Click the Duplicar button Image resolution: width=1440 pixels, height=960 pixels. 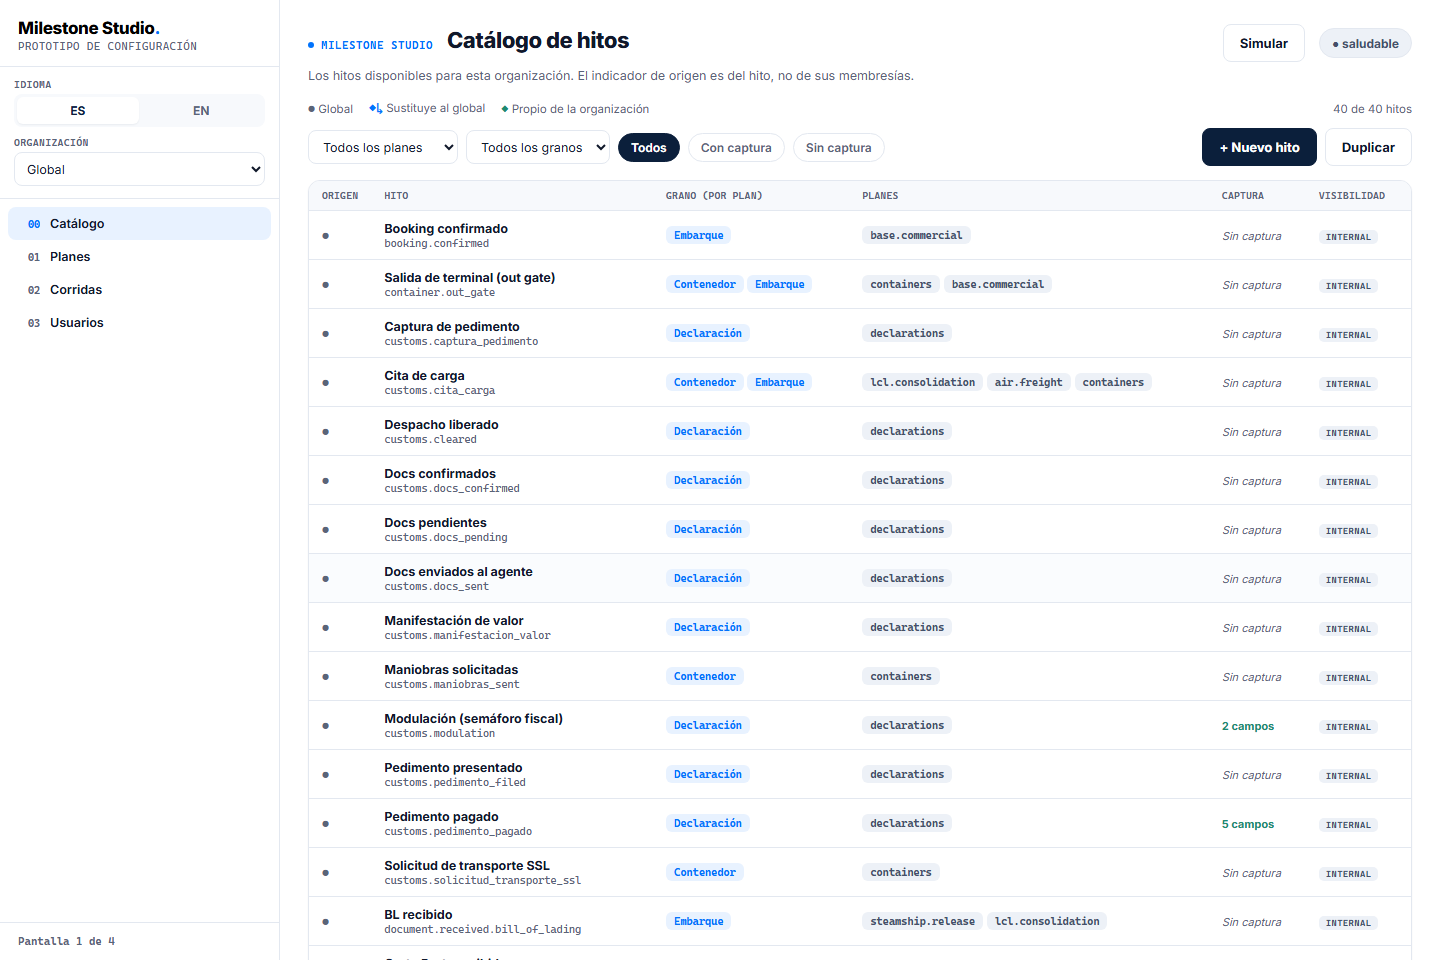[x=1368, y=147]
